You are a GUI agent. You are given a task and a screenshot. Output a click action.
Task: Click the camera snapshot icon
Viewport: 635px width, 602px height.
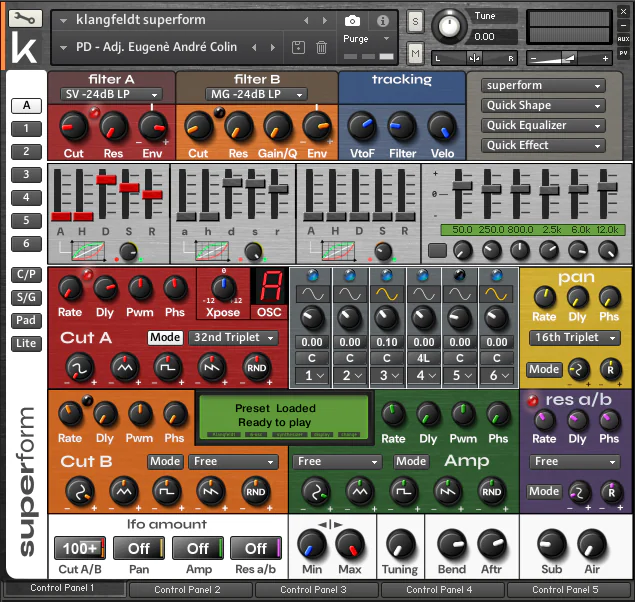point(352,21)
